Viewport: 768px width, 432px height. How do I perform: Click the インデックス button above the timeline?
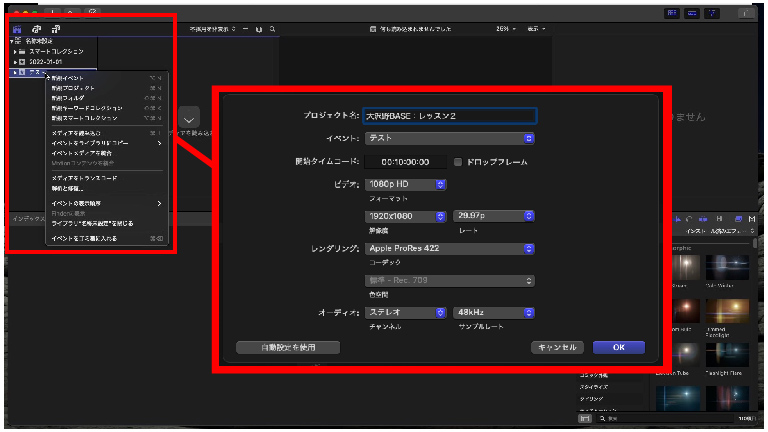tap(28, 219)
